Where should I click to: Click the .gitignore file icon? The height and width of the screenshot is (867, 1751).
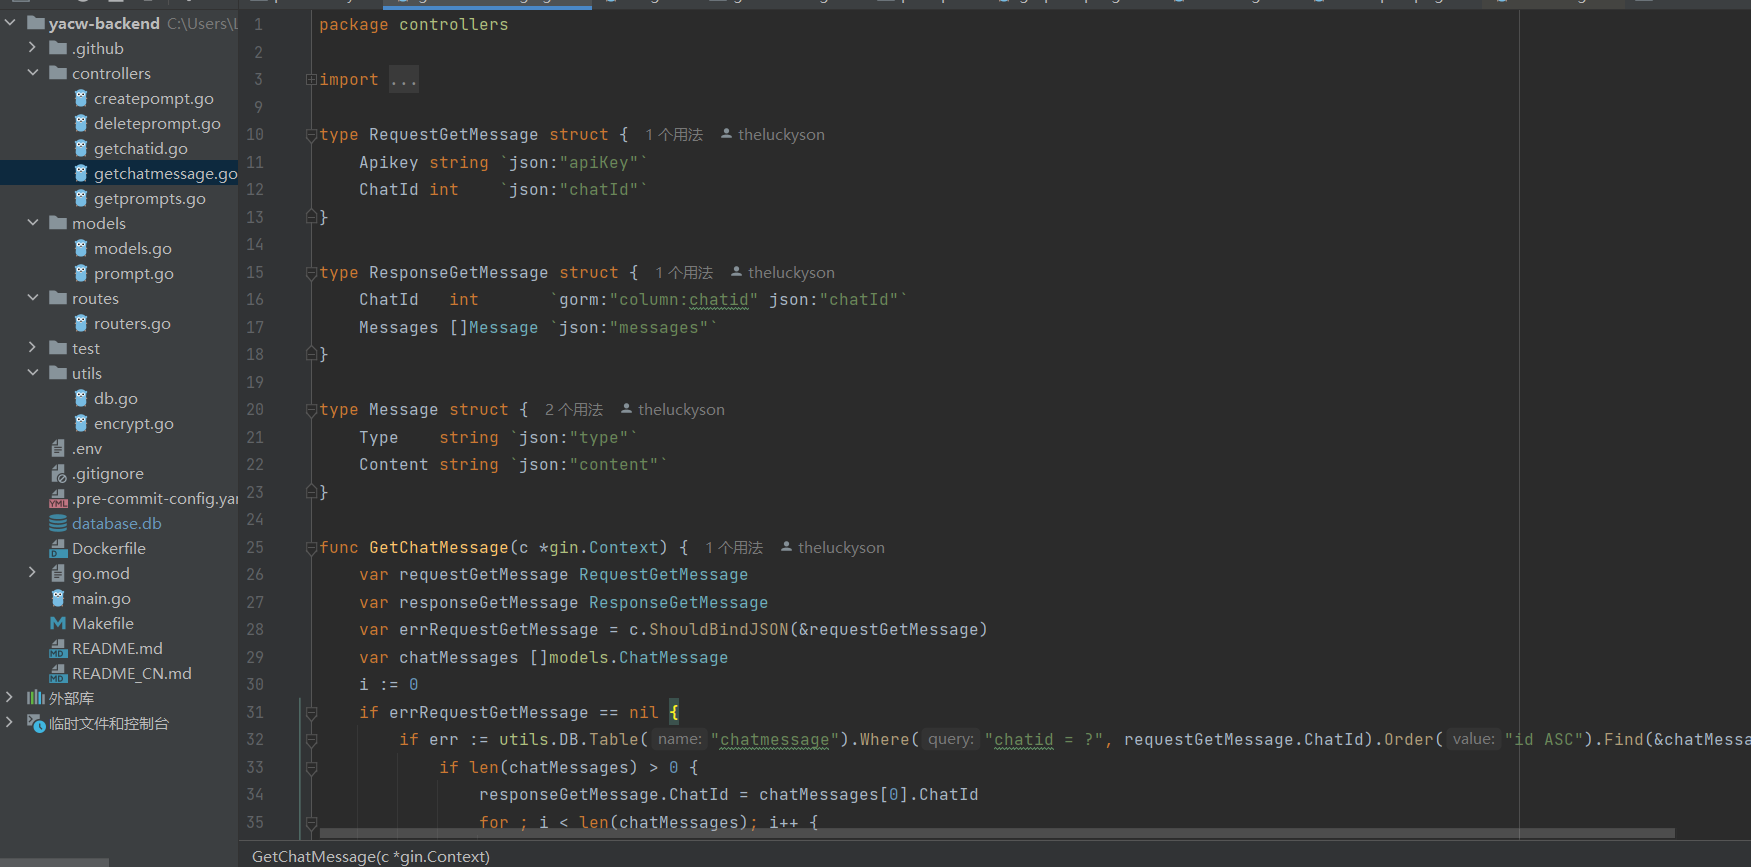point(58,473)
